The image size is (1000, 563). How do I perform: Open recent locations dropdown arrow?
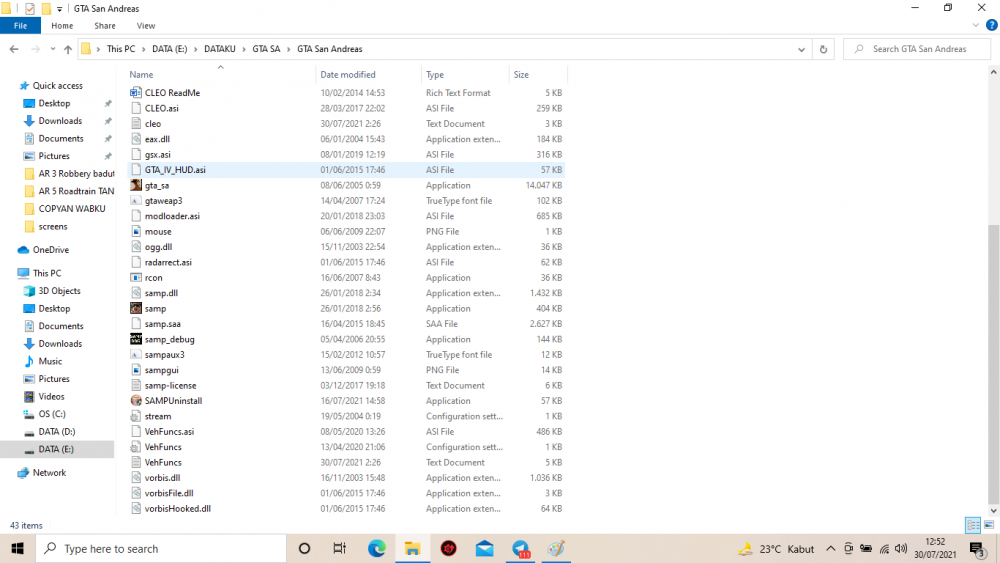point(52,49)
